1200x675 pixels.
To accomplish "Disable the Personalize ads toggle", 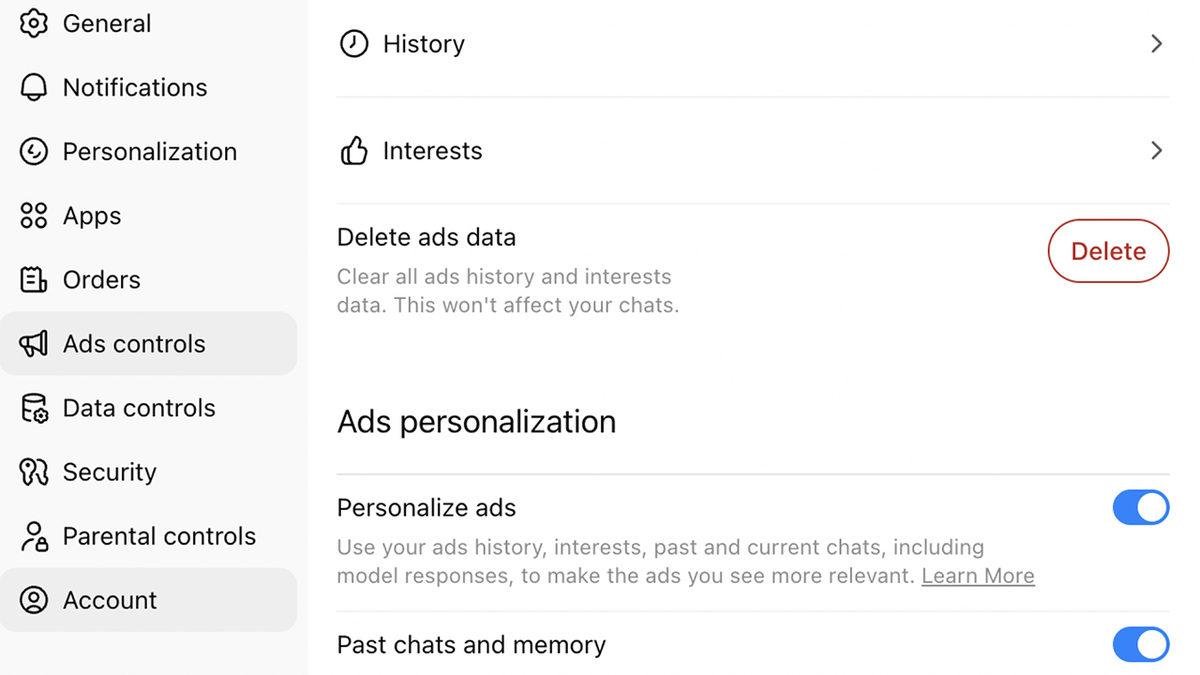I will click(1140, 508).
